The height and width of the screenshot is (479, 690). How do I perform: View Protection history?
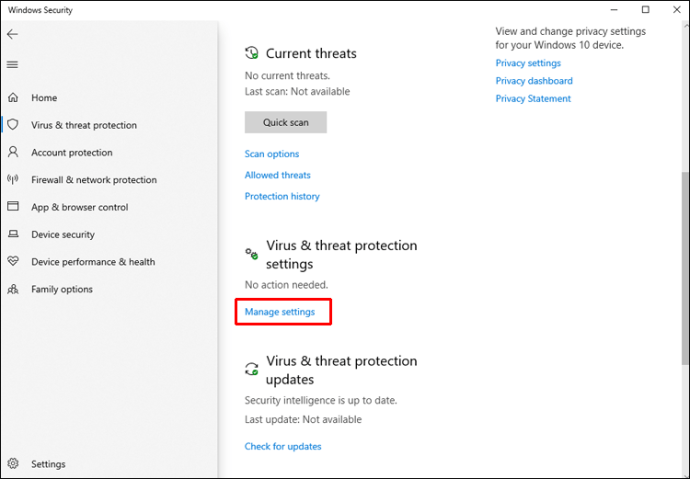tap(282, 196)
